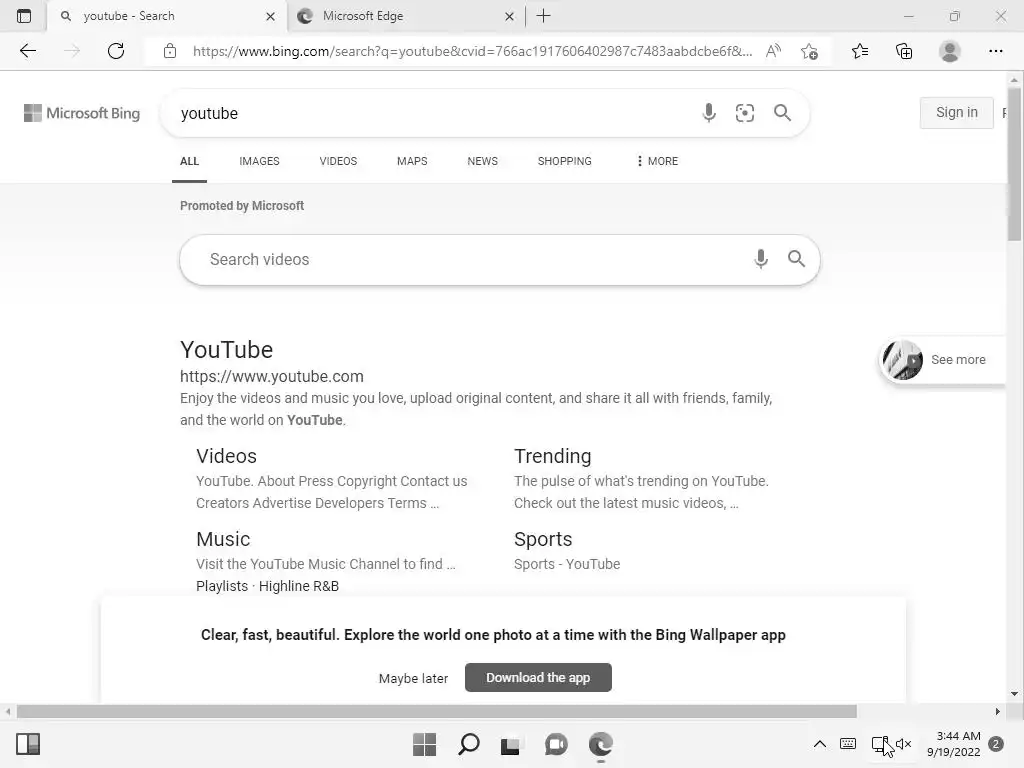Start Bing voice search microphone
Screen dimensions: 1024x768
709,113
